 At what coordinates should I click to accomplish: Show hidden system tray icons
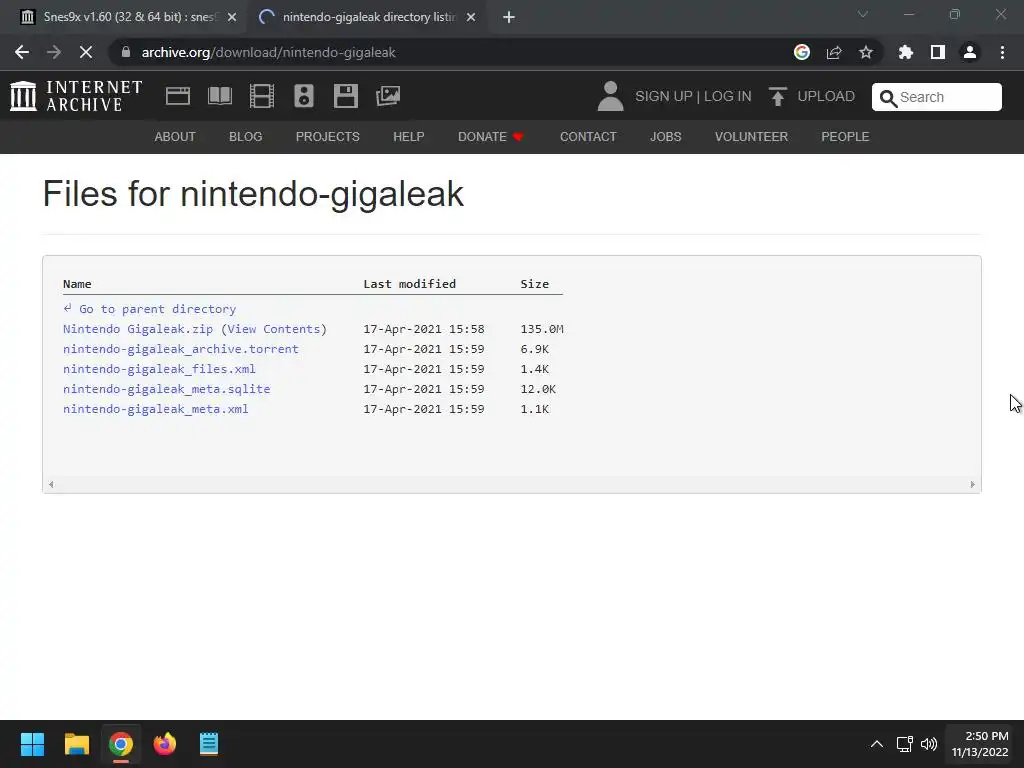tap(877, 744)
